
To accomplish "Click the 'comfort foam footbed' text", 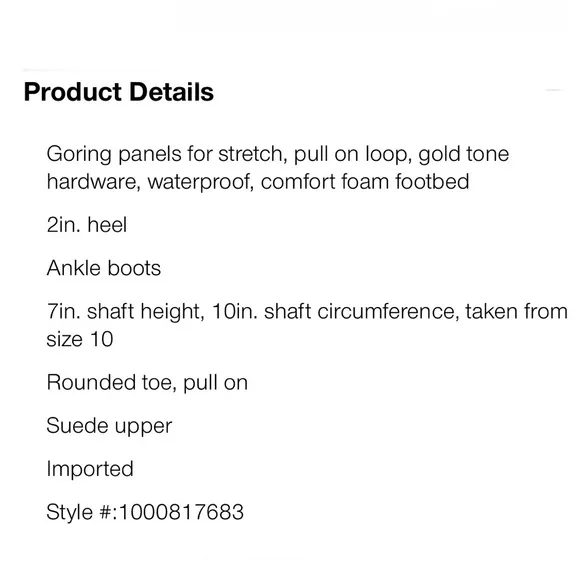I will (x=365, y=182).
